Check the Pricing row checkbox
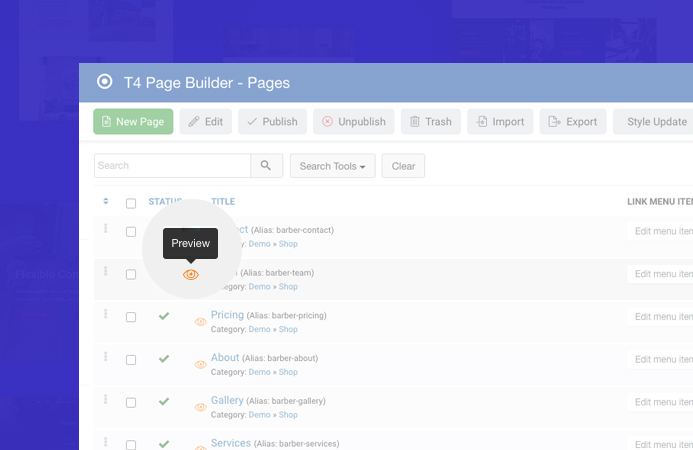 pyautogui.click(x=131, y=317)
